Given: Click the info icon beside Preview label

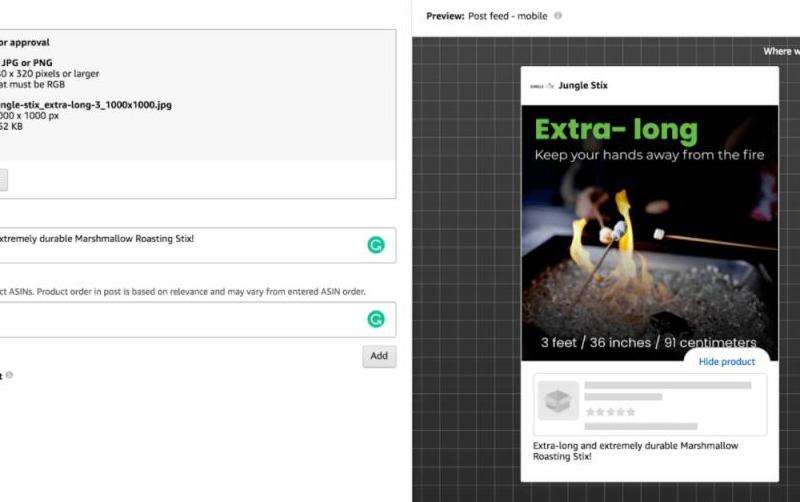Looking at the screenshot, I should coord(558,16).
